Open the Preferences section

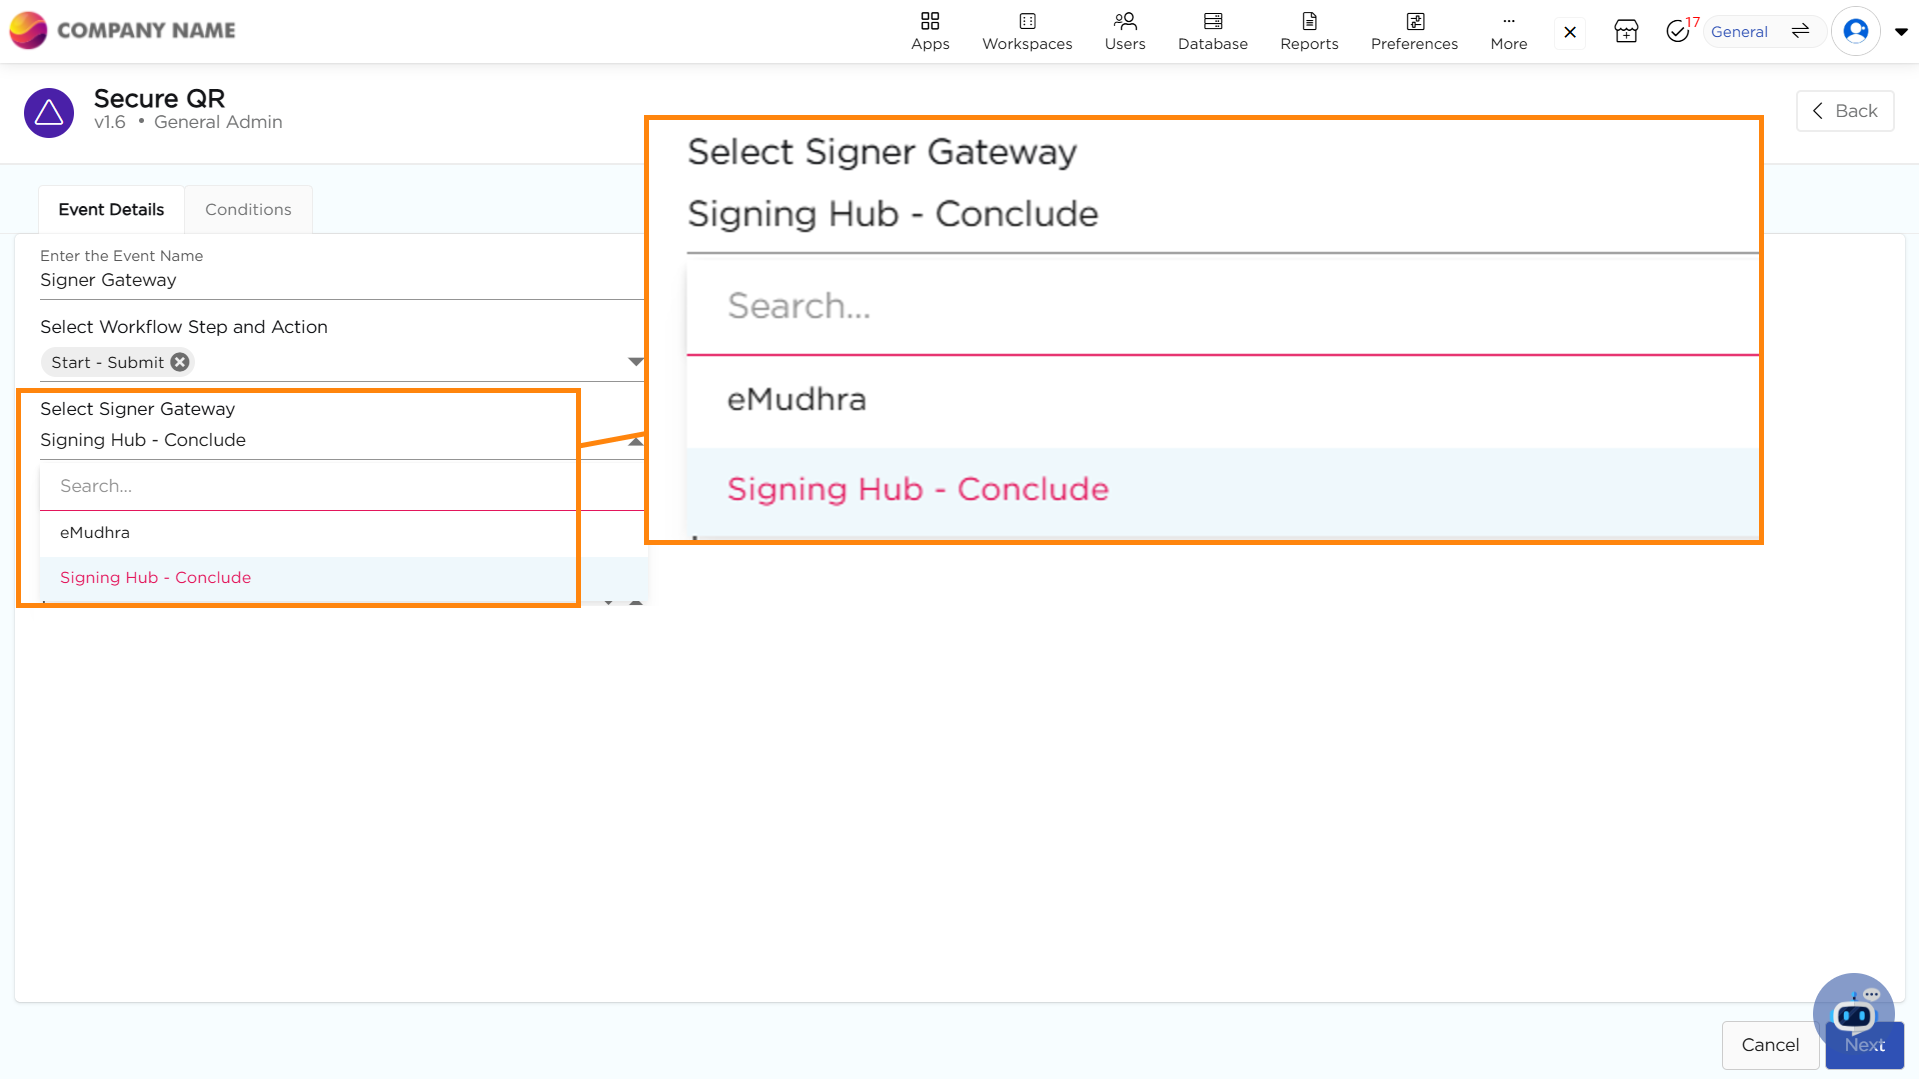[1414, 31]
